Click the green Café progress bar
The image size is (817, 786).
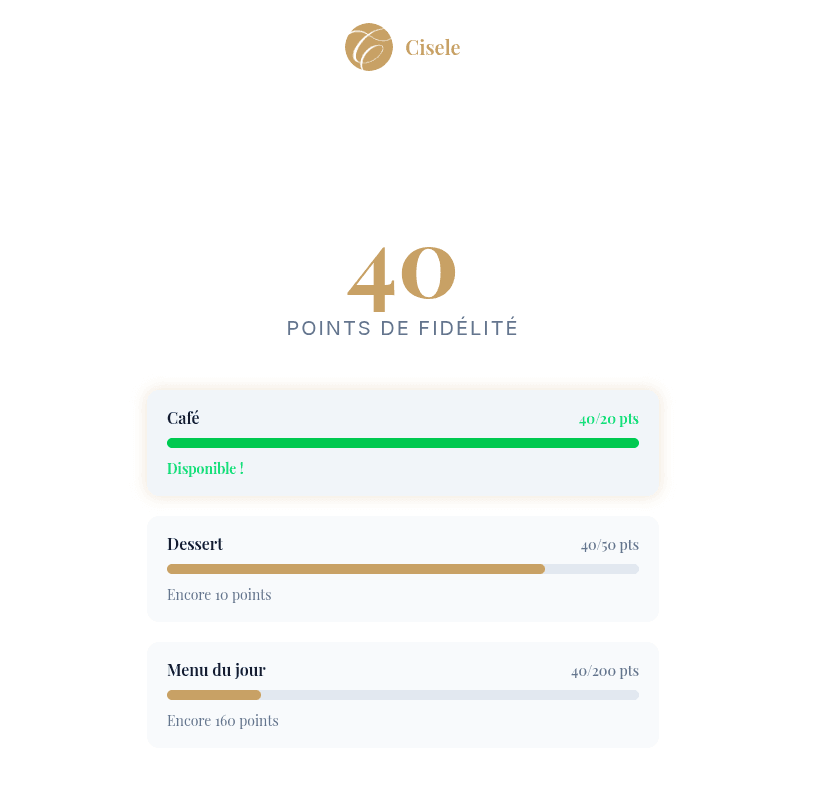pos(402,443)
